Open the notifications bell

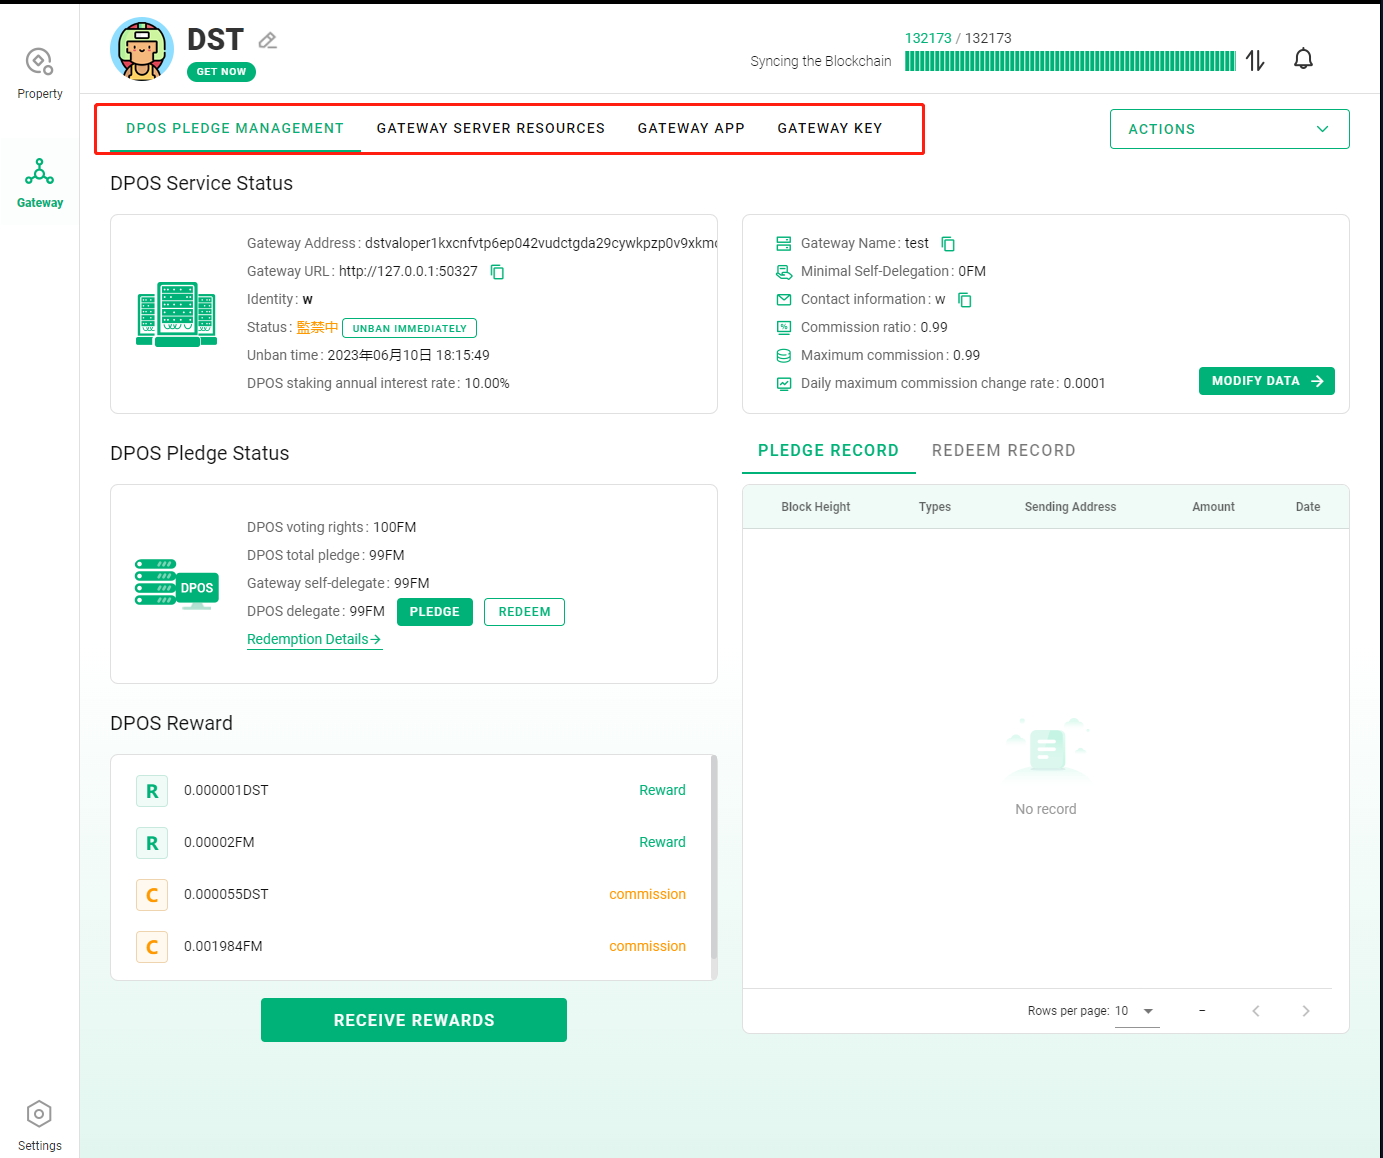(x=1303, y=59)
